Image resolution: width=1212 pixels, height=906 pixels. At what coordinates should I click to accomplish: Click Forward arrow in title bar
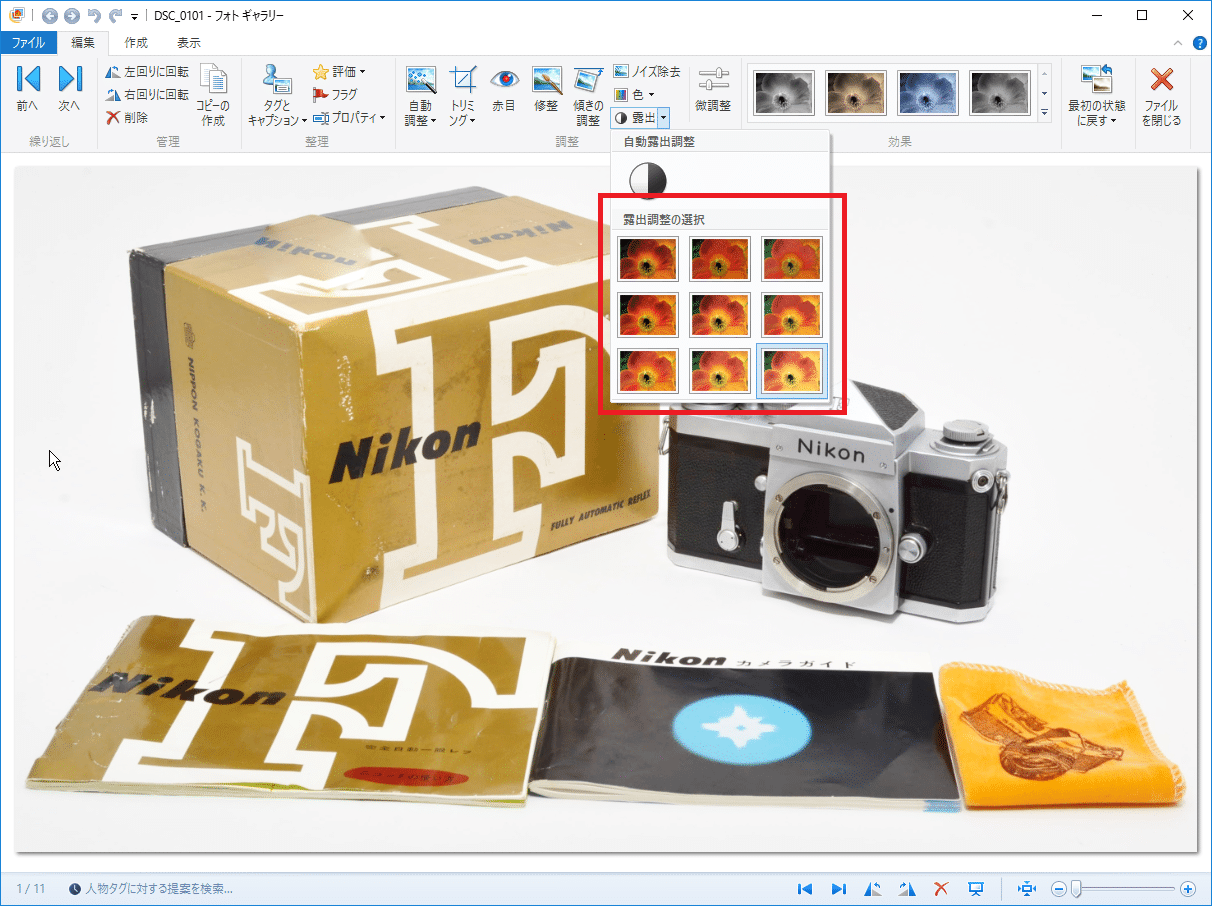pos(71,16)
